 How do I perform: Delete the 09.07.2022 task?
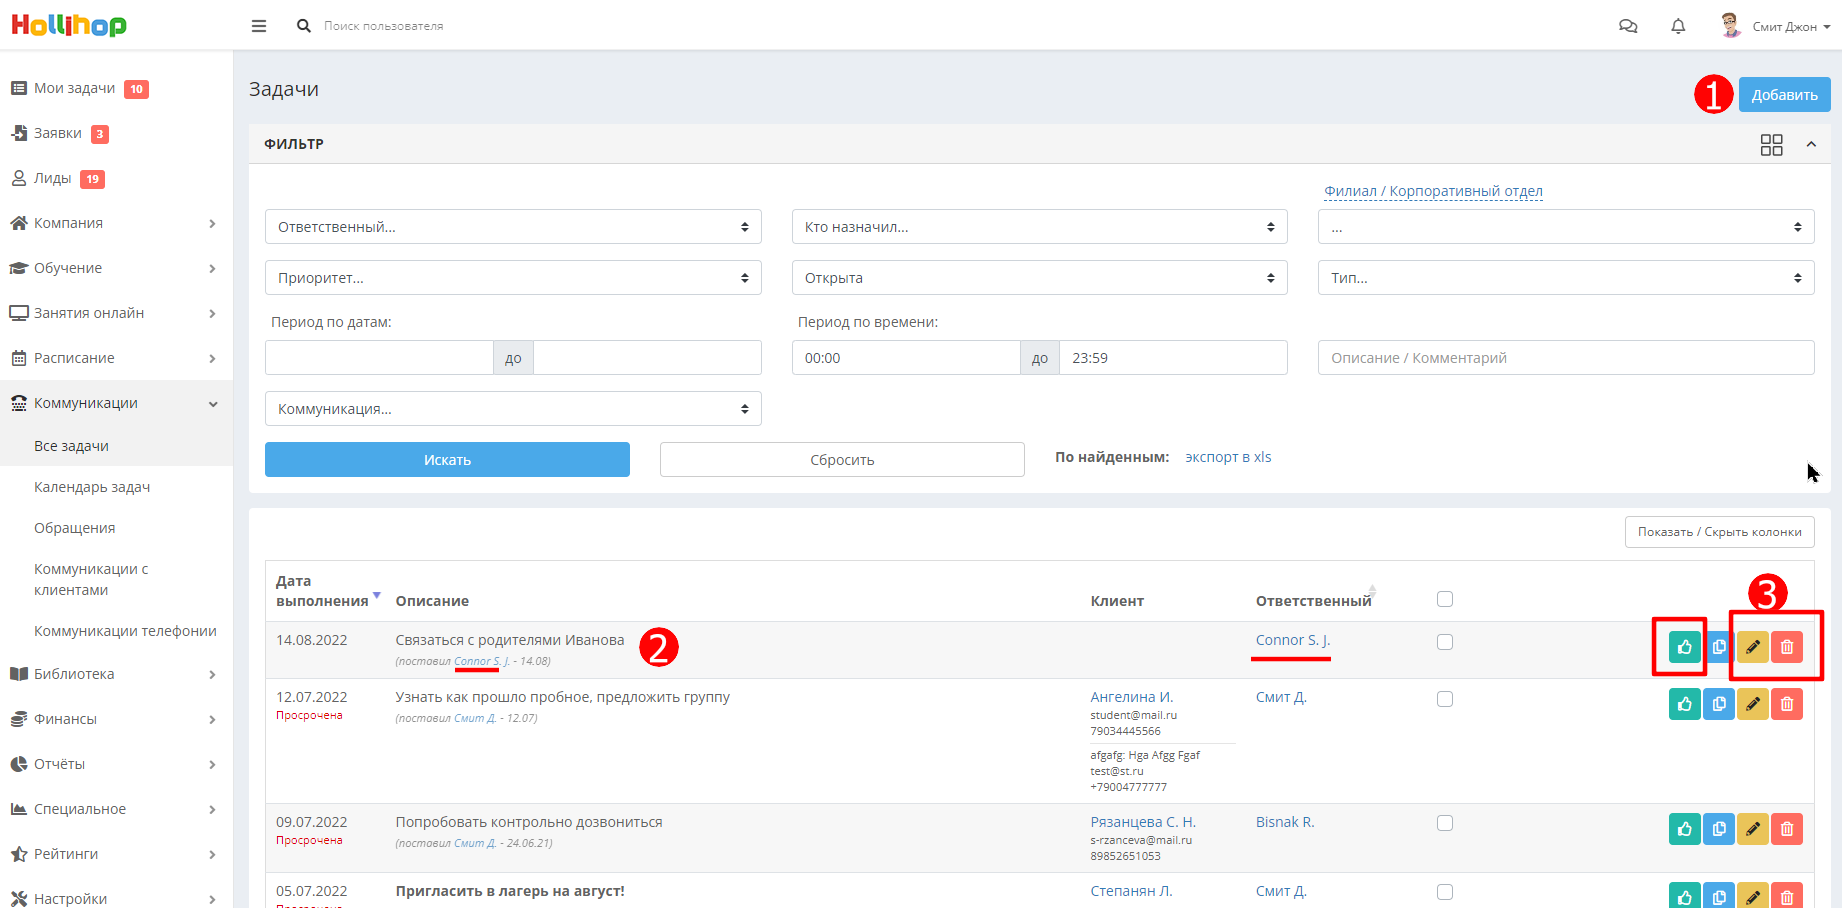point(1787,829)
